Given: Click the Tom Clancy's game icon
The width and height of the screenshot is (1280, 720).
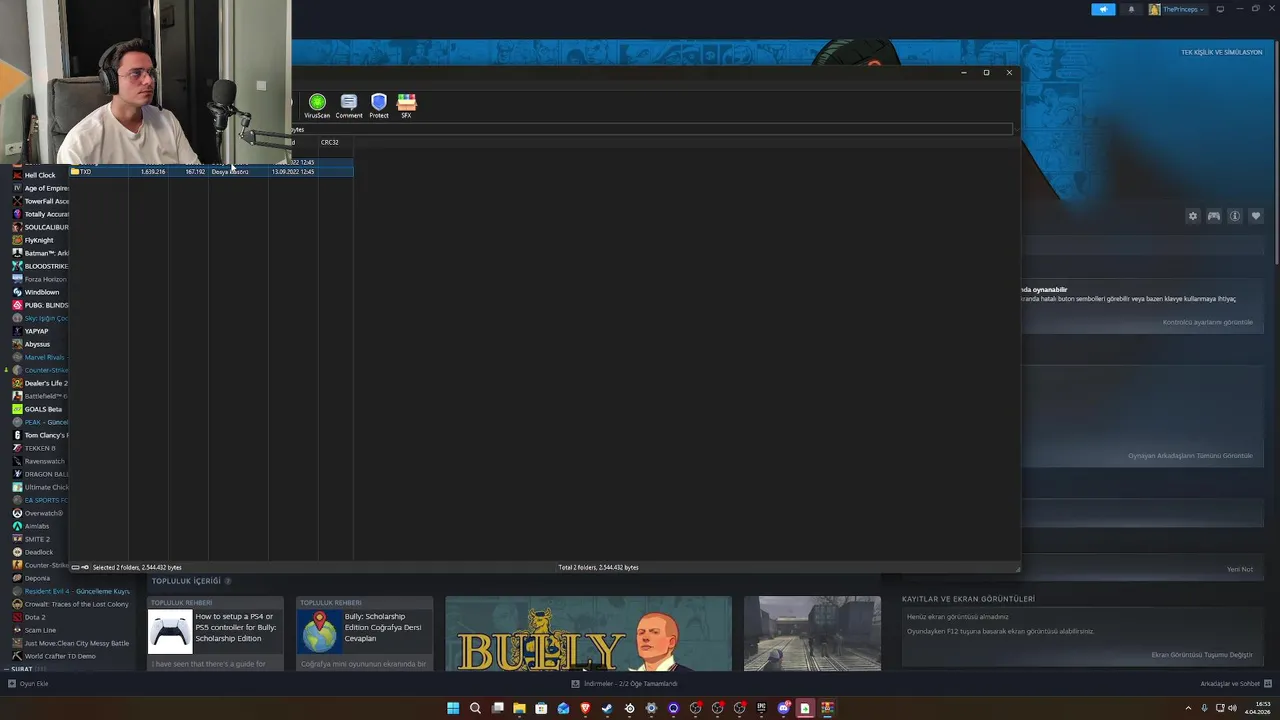Looking at the screenshot, I should 17,435.
